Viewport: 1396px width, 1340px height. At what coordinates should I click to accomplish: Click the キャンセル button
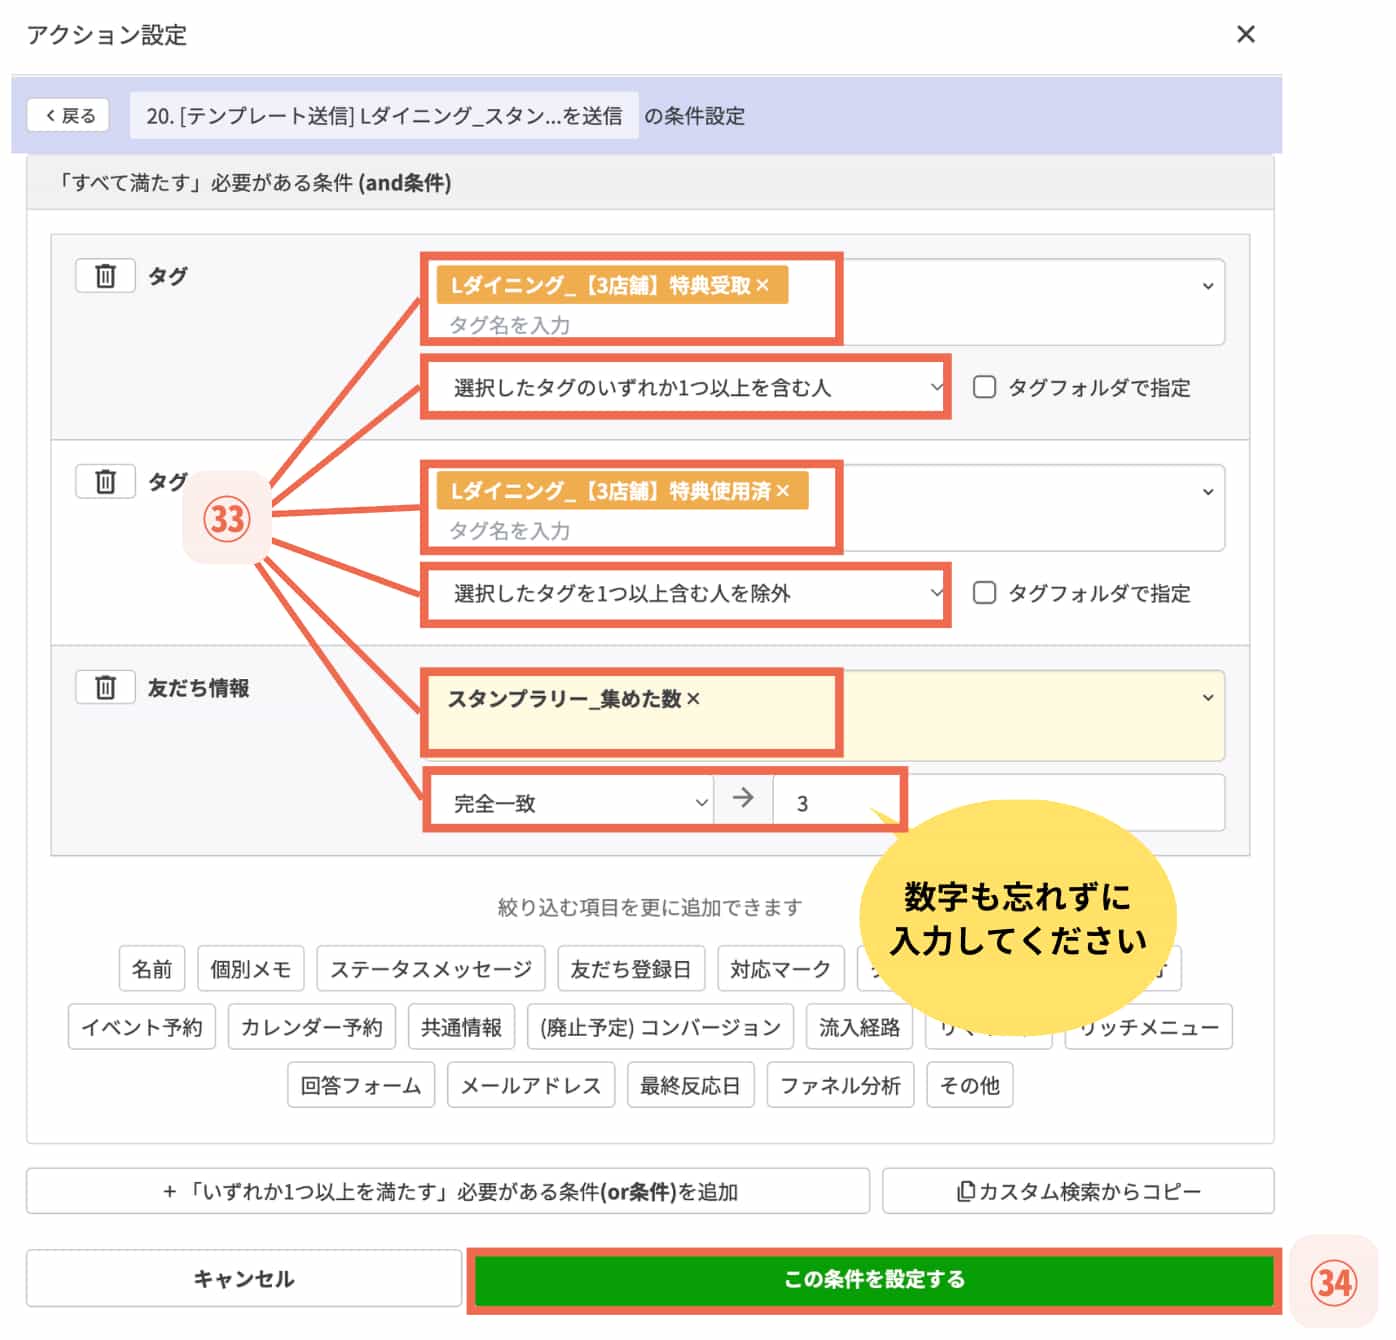pyautogui.click(x=243, y=1278)
